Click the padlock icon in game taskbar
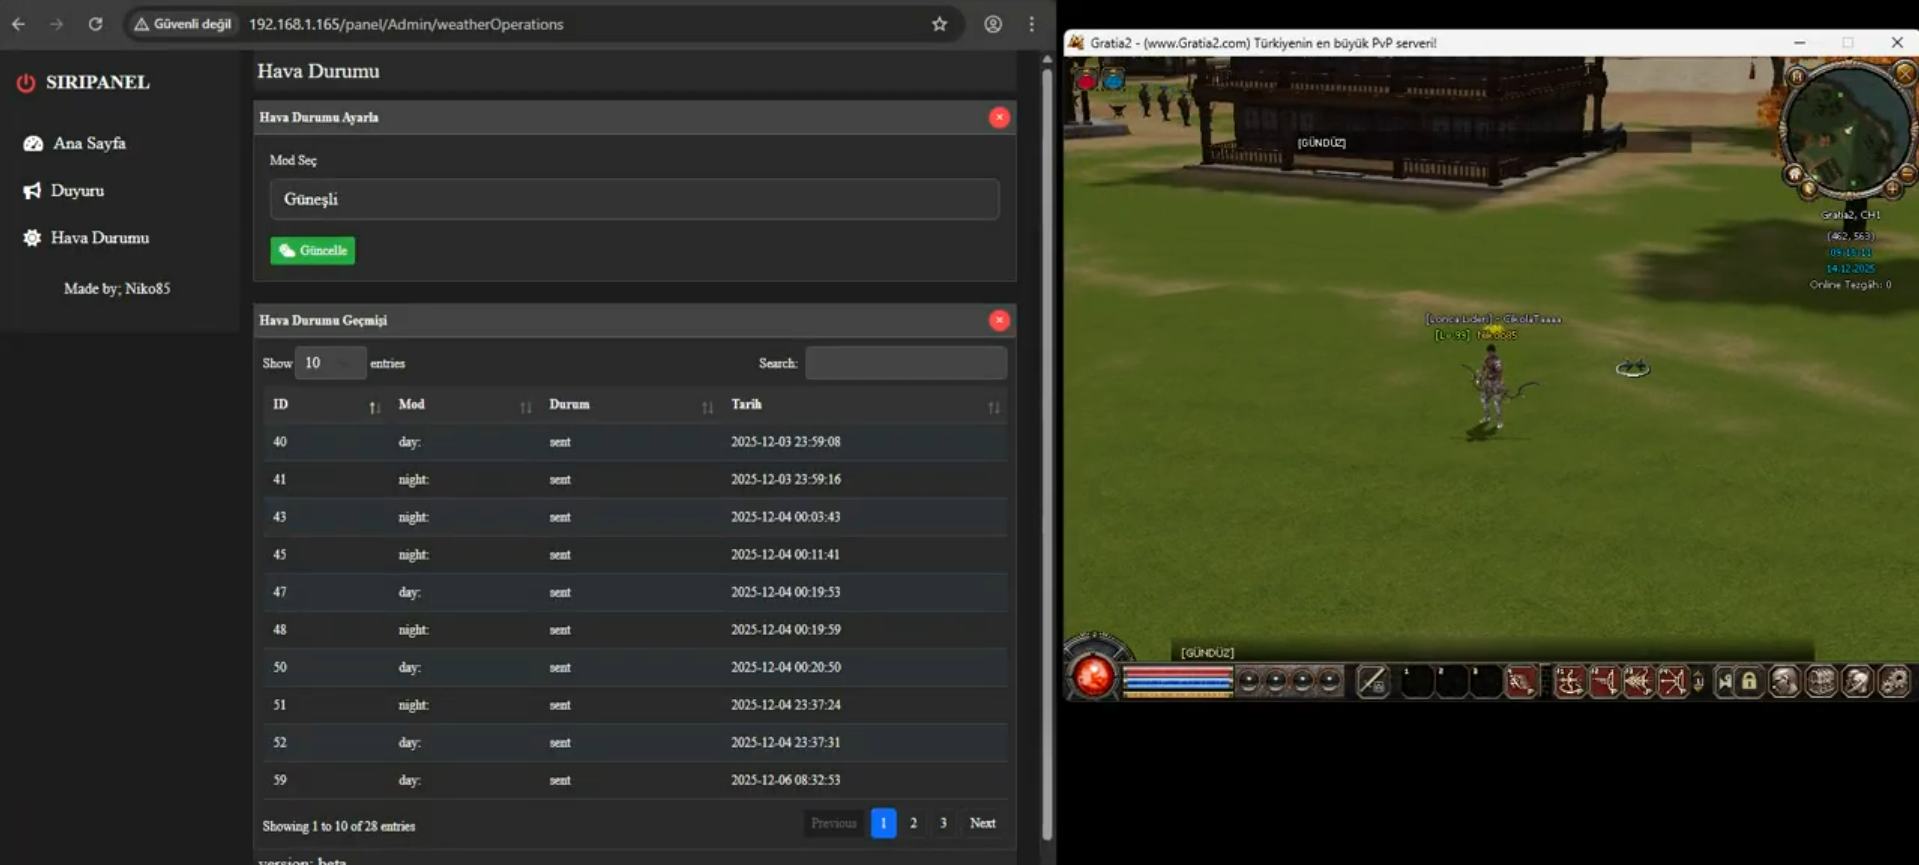This screenshot has height=865, width=1919. click(1749, 682)
